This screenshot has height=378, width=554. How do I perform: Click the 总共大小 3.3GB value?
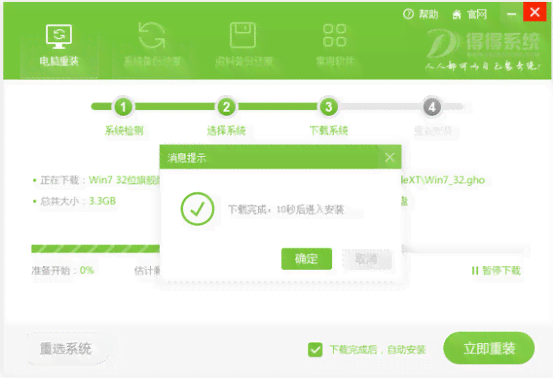102,201
